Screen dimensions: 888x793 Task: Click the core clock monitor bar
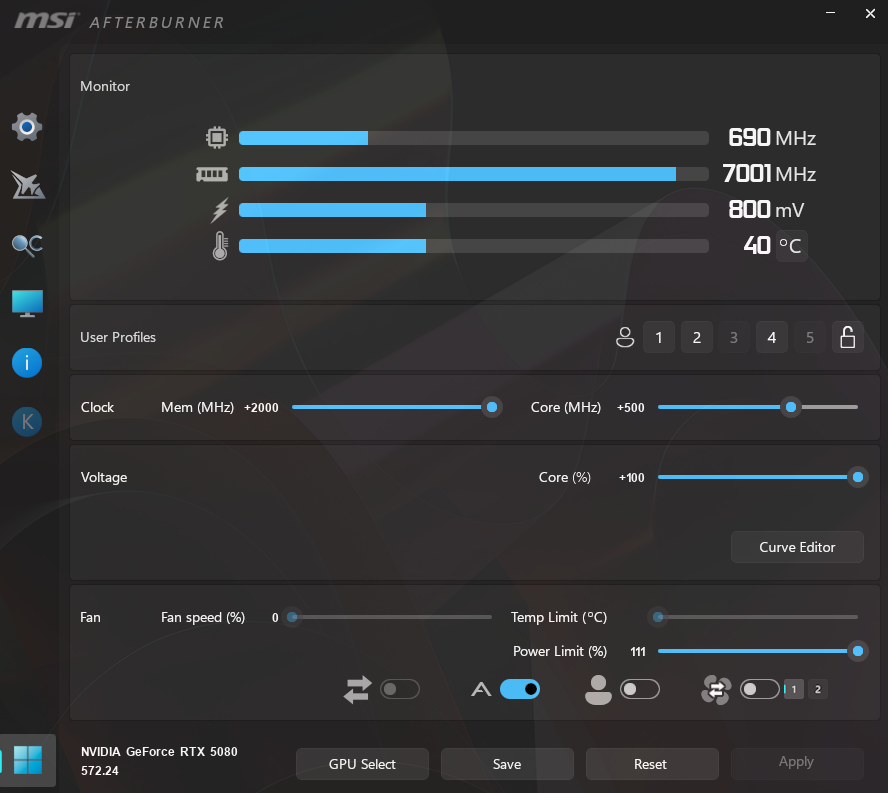tap(473, 138)
